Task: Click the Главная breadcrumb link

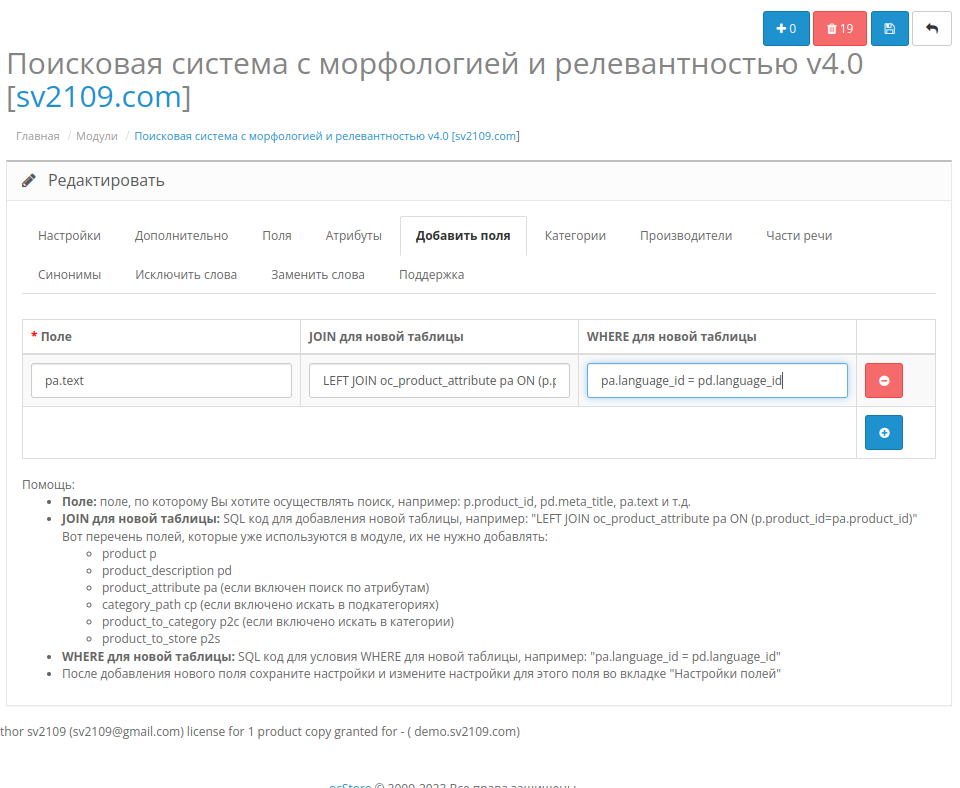Action: (x=37, y=136)
